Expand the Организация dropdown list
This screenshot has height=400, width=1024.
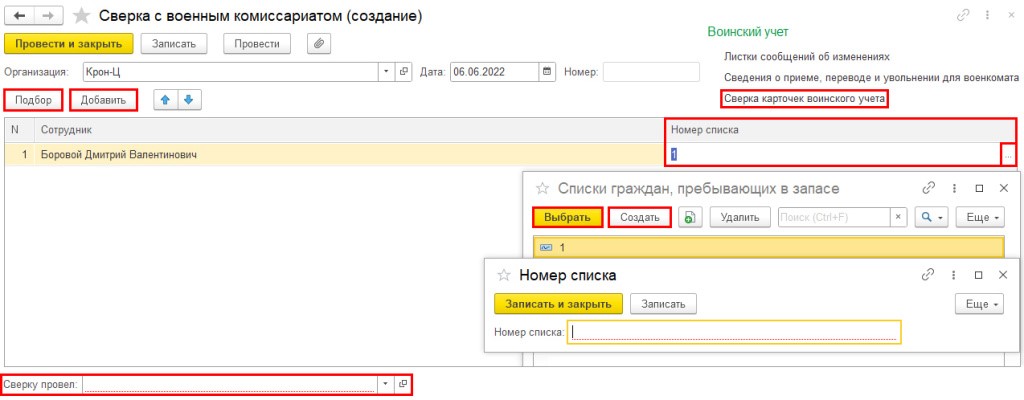click(x=387, y=72)
